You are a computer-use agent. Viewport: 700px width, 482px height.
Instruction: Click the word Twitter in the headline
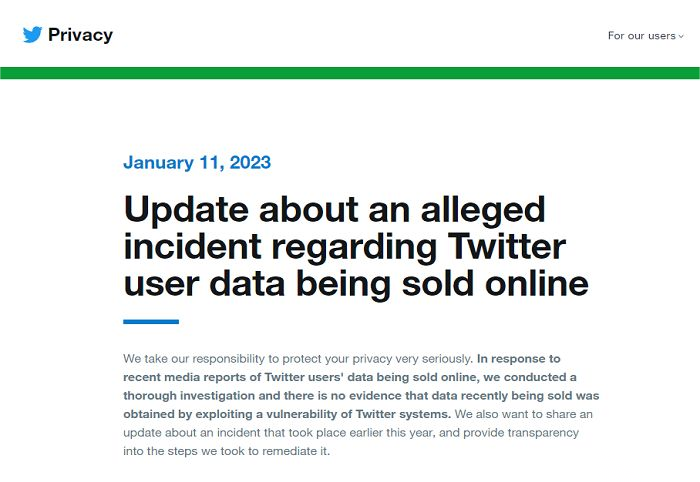coord(507,246)
